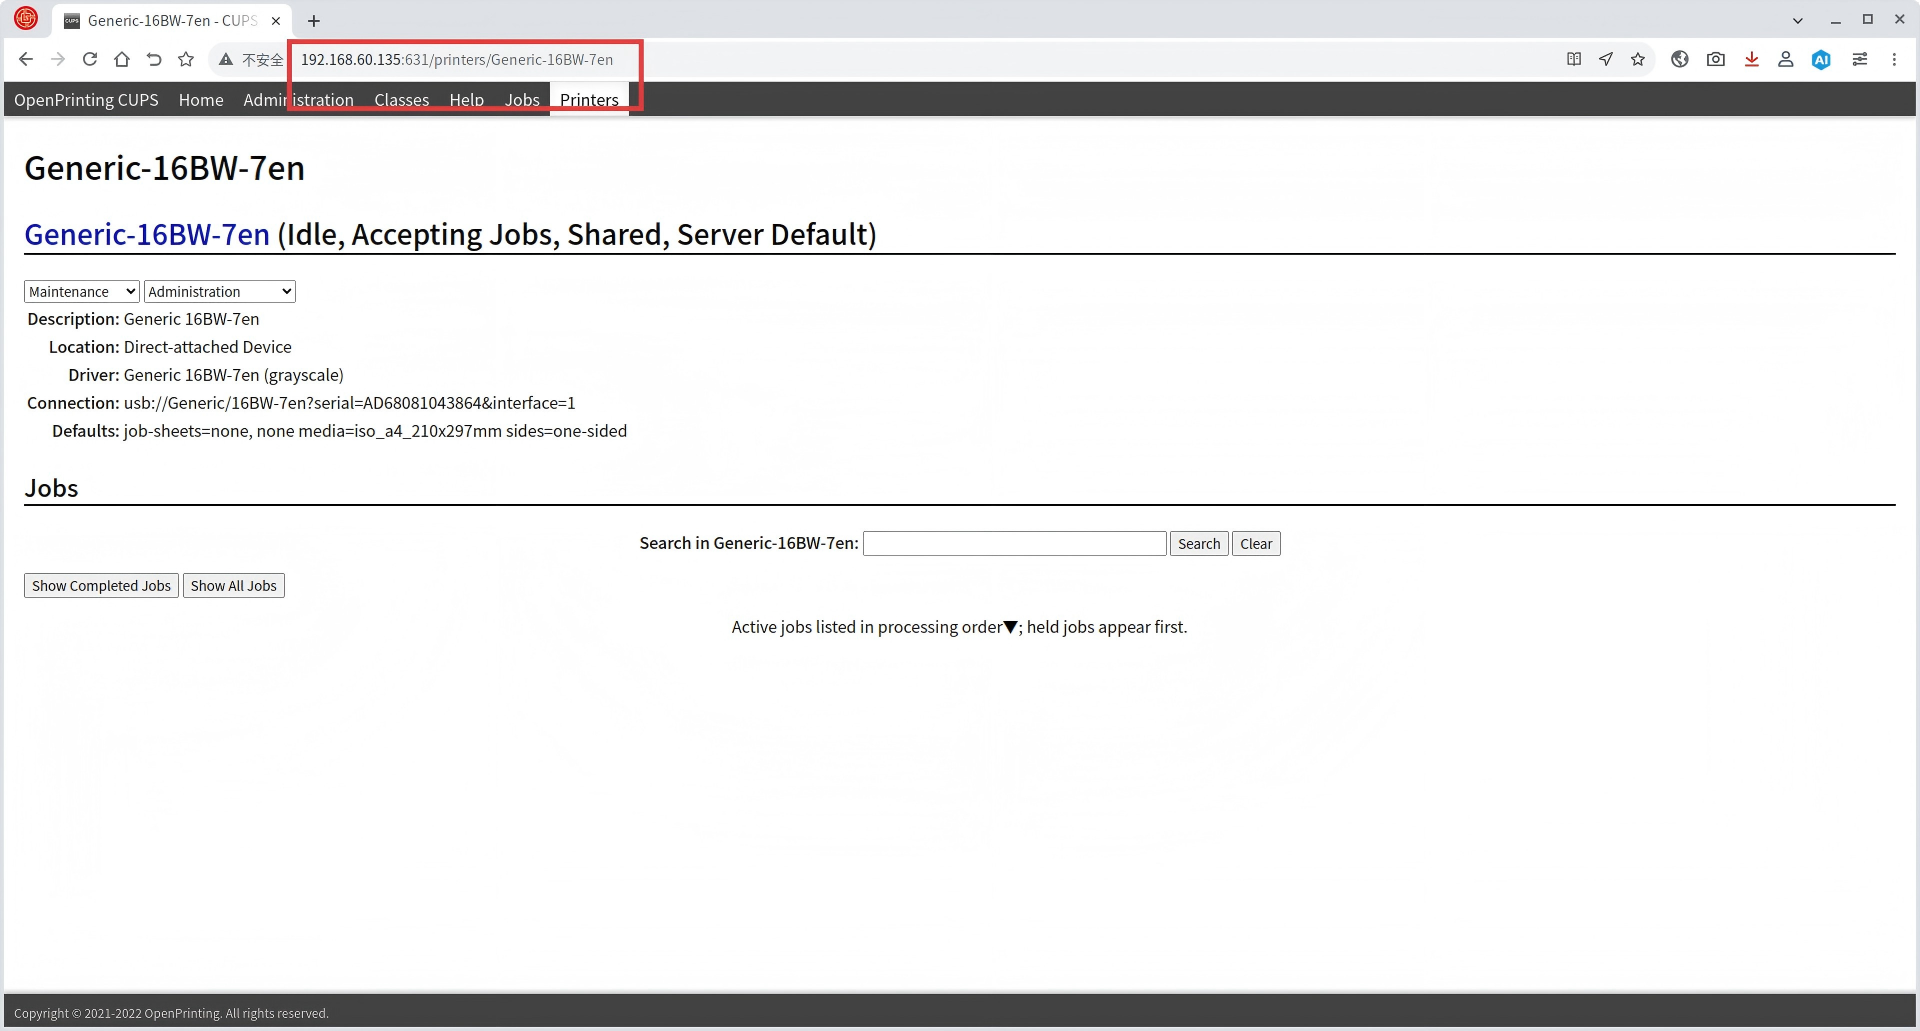This screenshot has width=1920, height=1031.
Task: Click the globe icon in toolbar
Action: click(1680, 59)
